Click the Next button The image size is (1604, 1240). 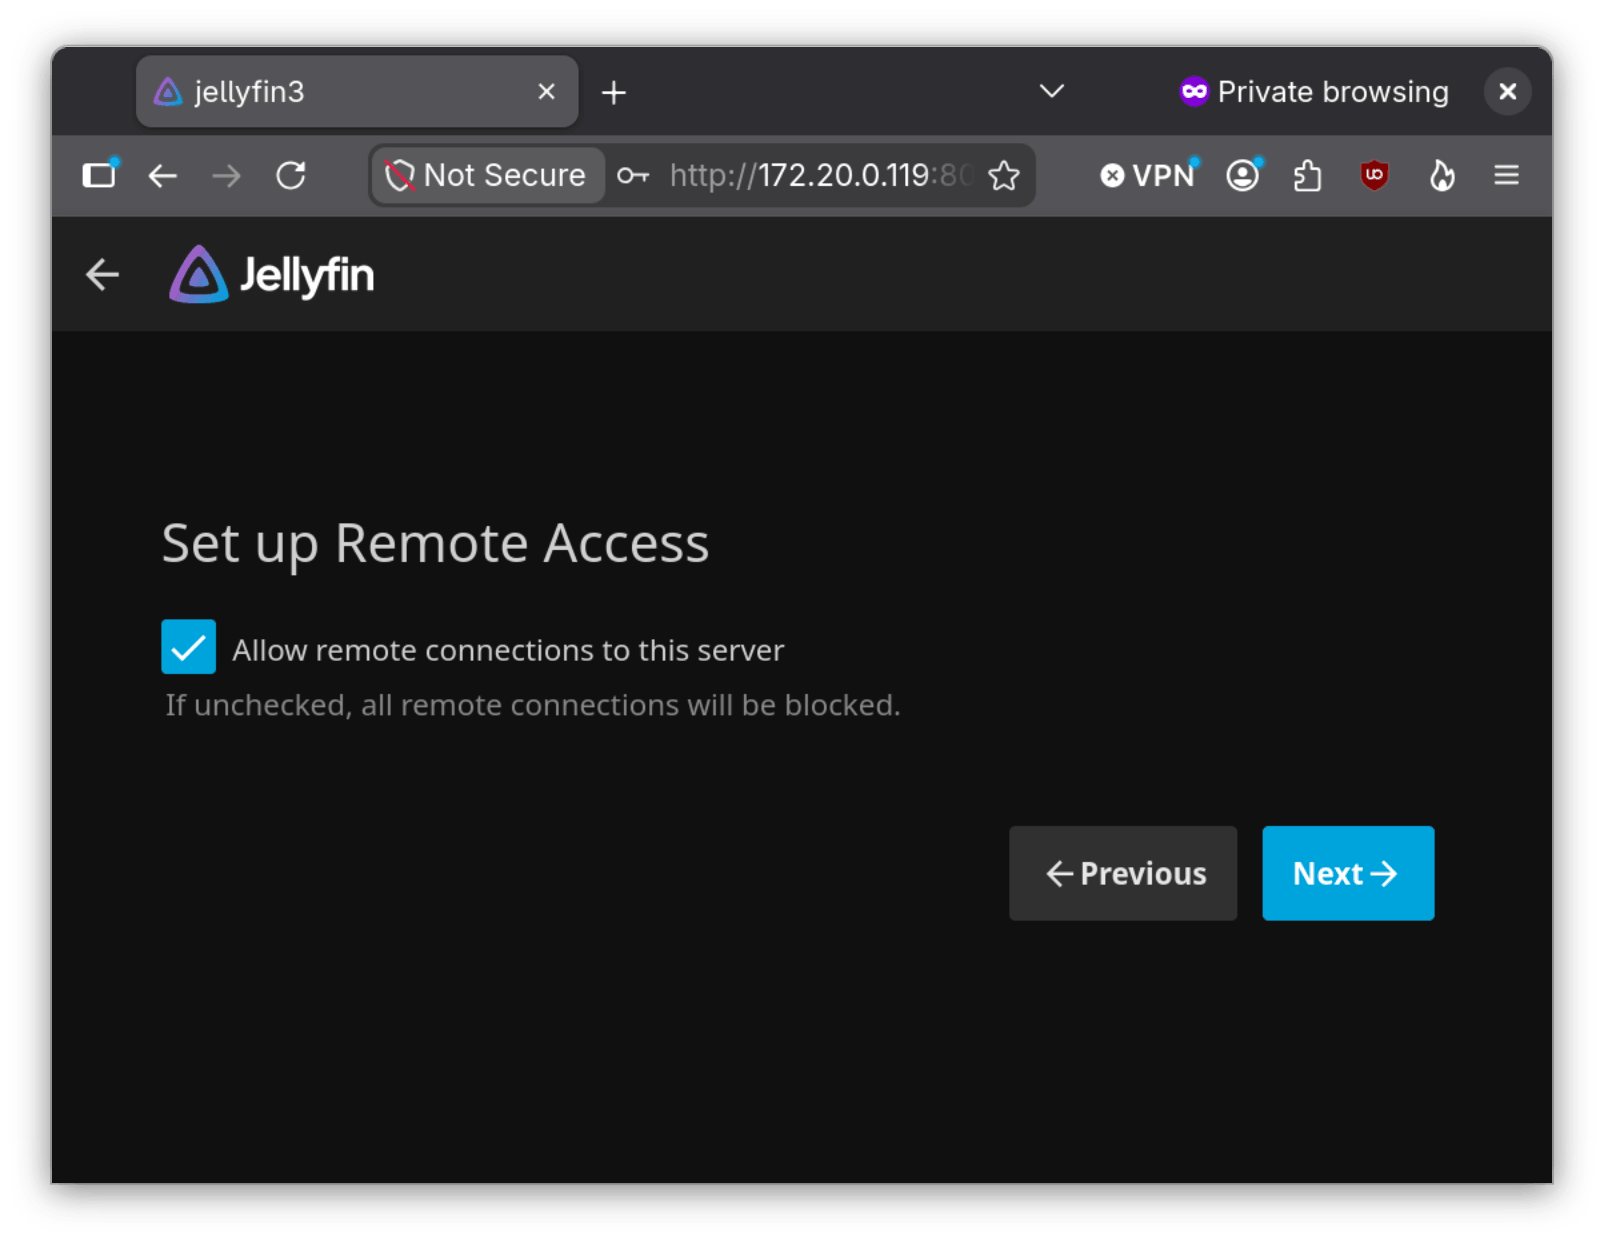click(x=1348, y=873)
